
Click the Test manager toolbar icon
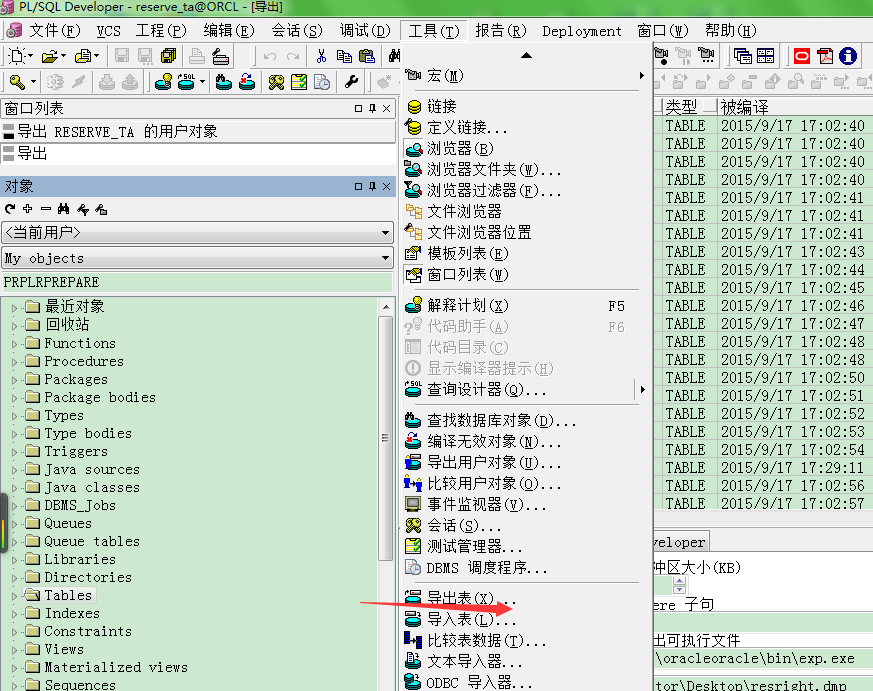click(x=299, y=82)
